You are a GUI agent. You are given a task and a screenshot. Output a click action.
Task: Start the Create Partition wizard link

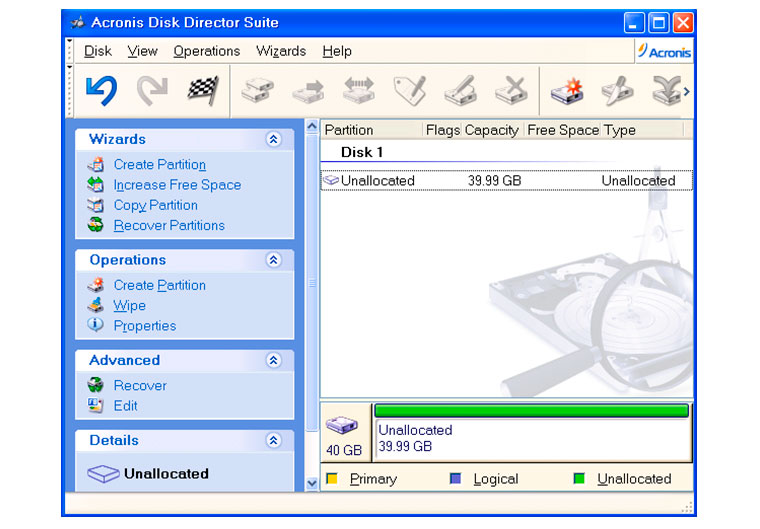coord(159,164)
